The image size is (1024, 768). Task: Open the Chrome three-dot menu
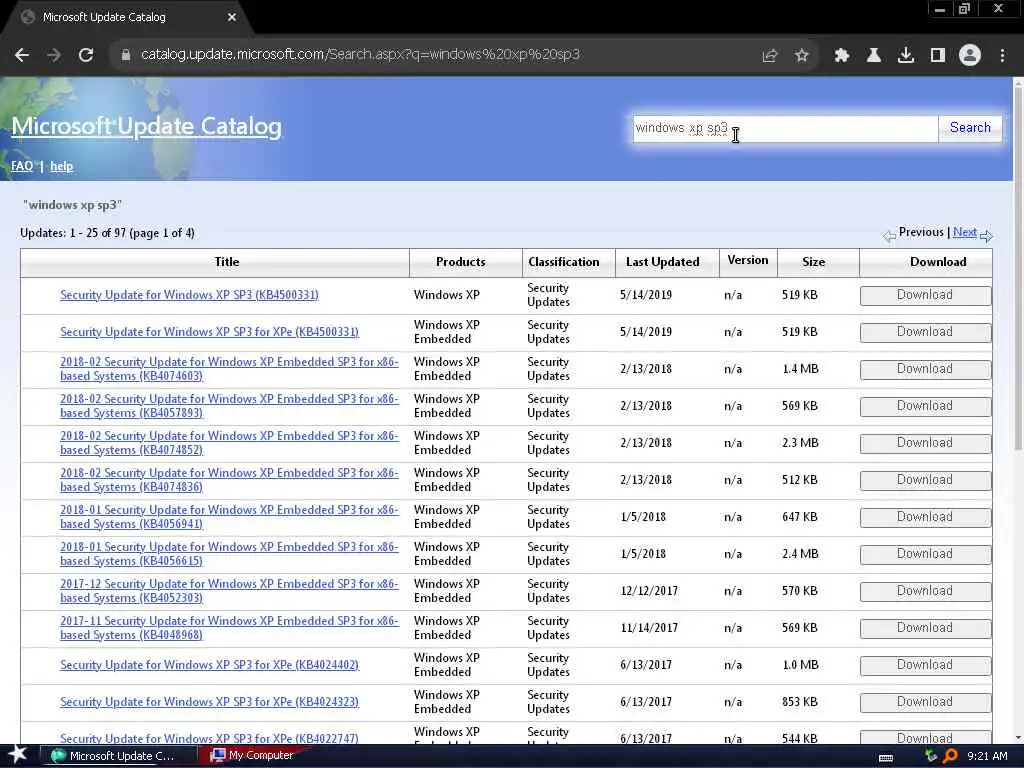tap(1002, 56)
